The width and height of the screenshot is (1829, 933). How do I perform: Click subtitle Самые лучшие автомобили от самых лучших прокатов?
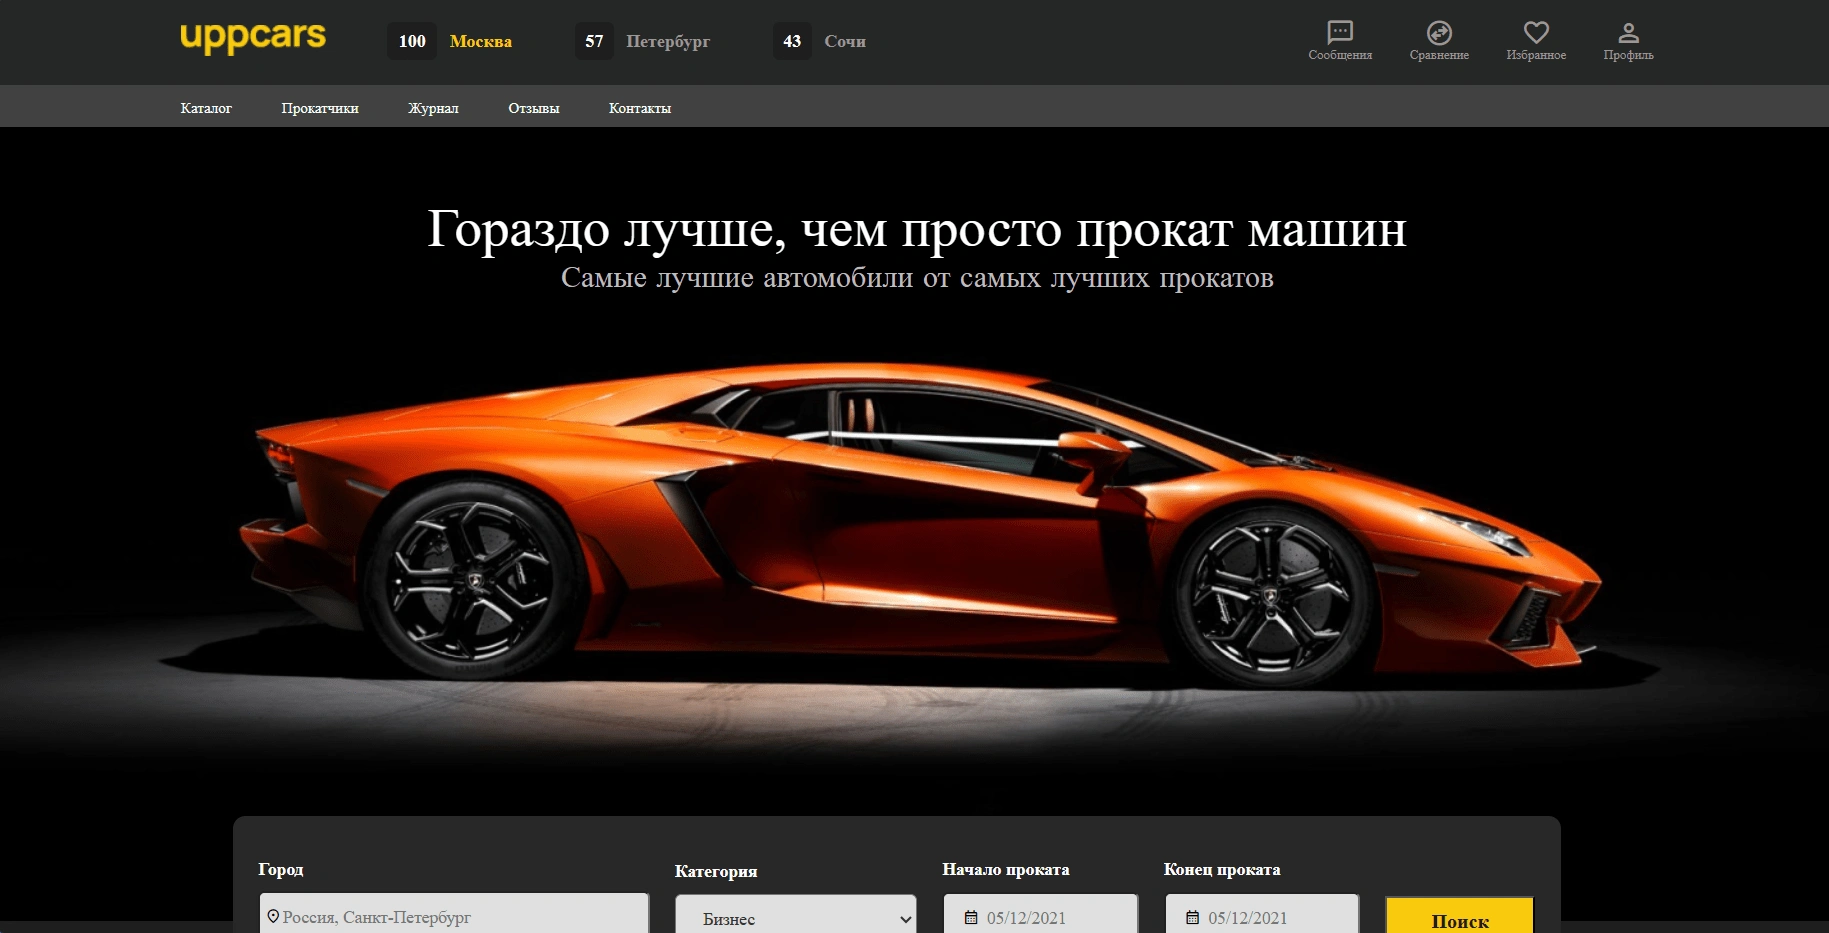pyautogui.click(x=917, y=278)
